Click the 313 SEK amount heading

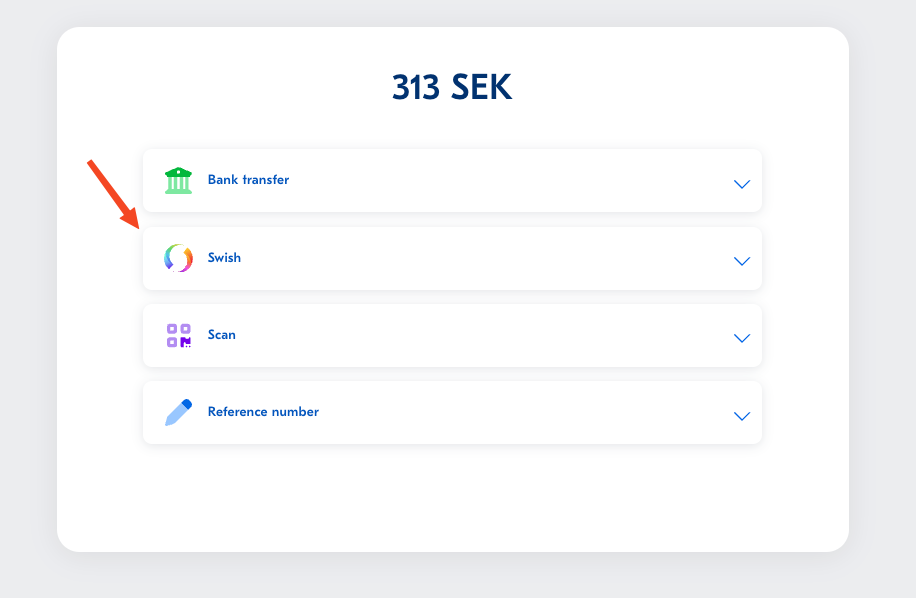coord(452,88)
